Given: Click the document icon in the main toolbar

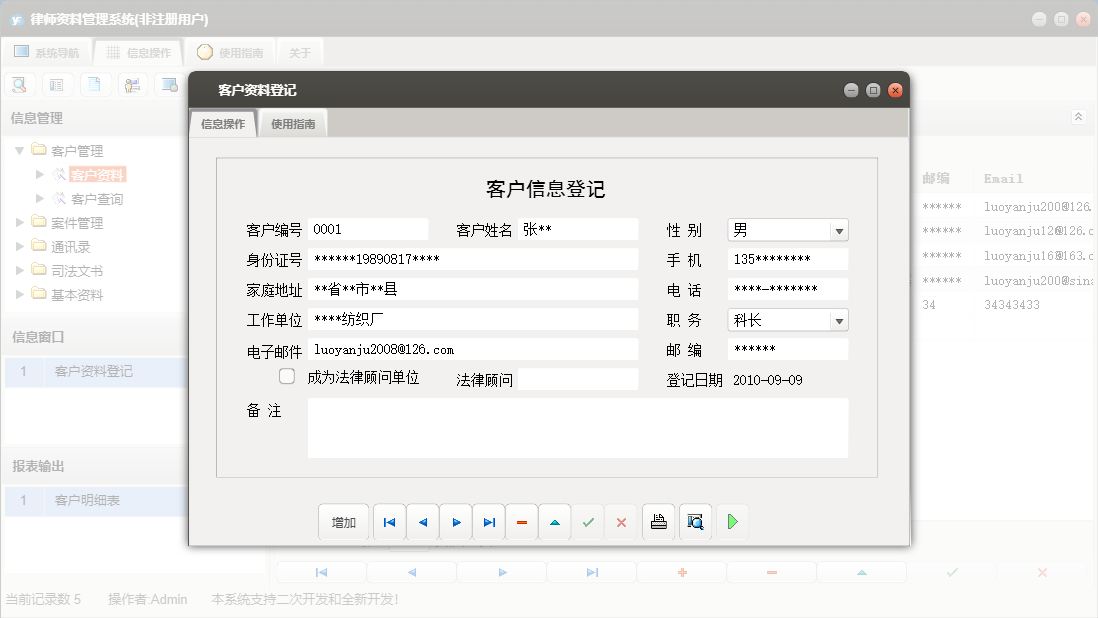Looking at the screenshot, I should (x=95, y=84).
